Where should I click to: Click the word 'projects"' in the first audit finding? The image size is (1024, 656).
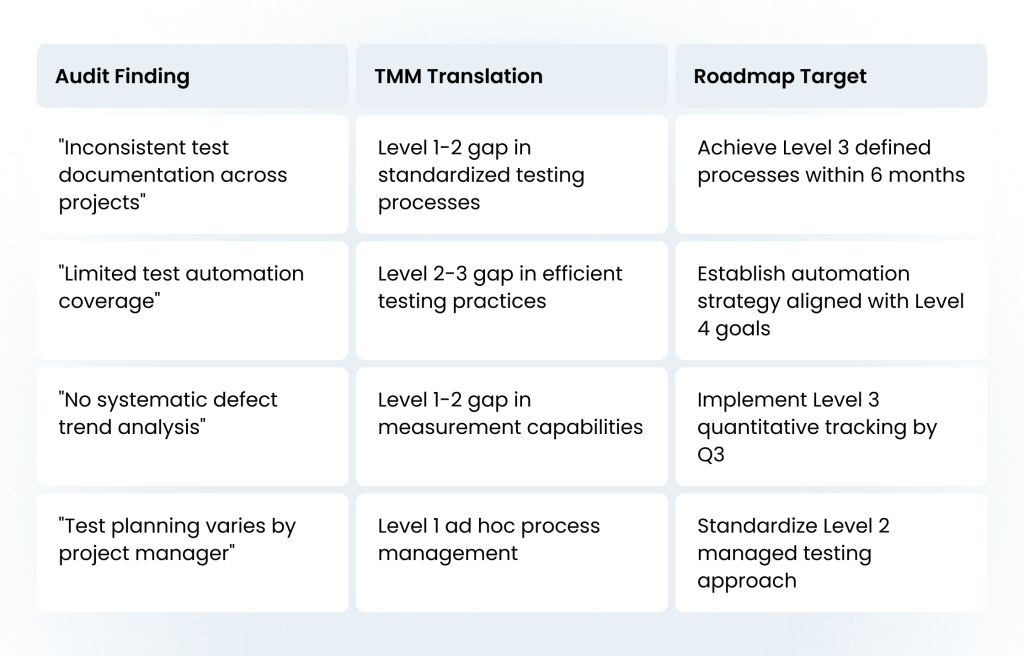pos(103,203)
